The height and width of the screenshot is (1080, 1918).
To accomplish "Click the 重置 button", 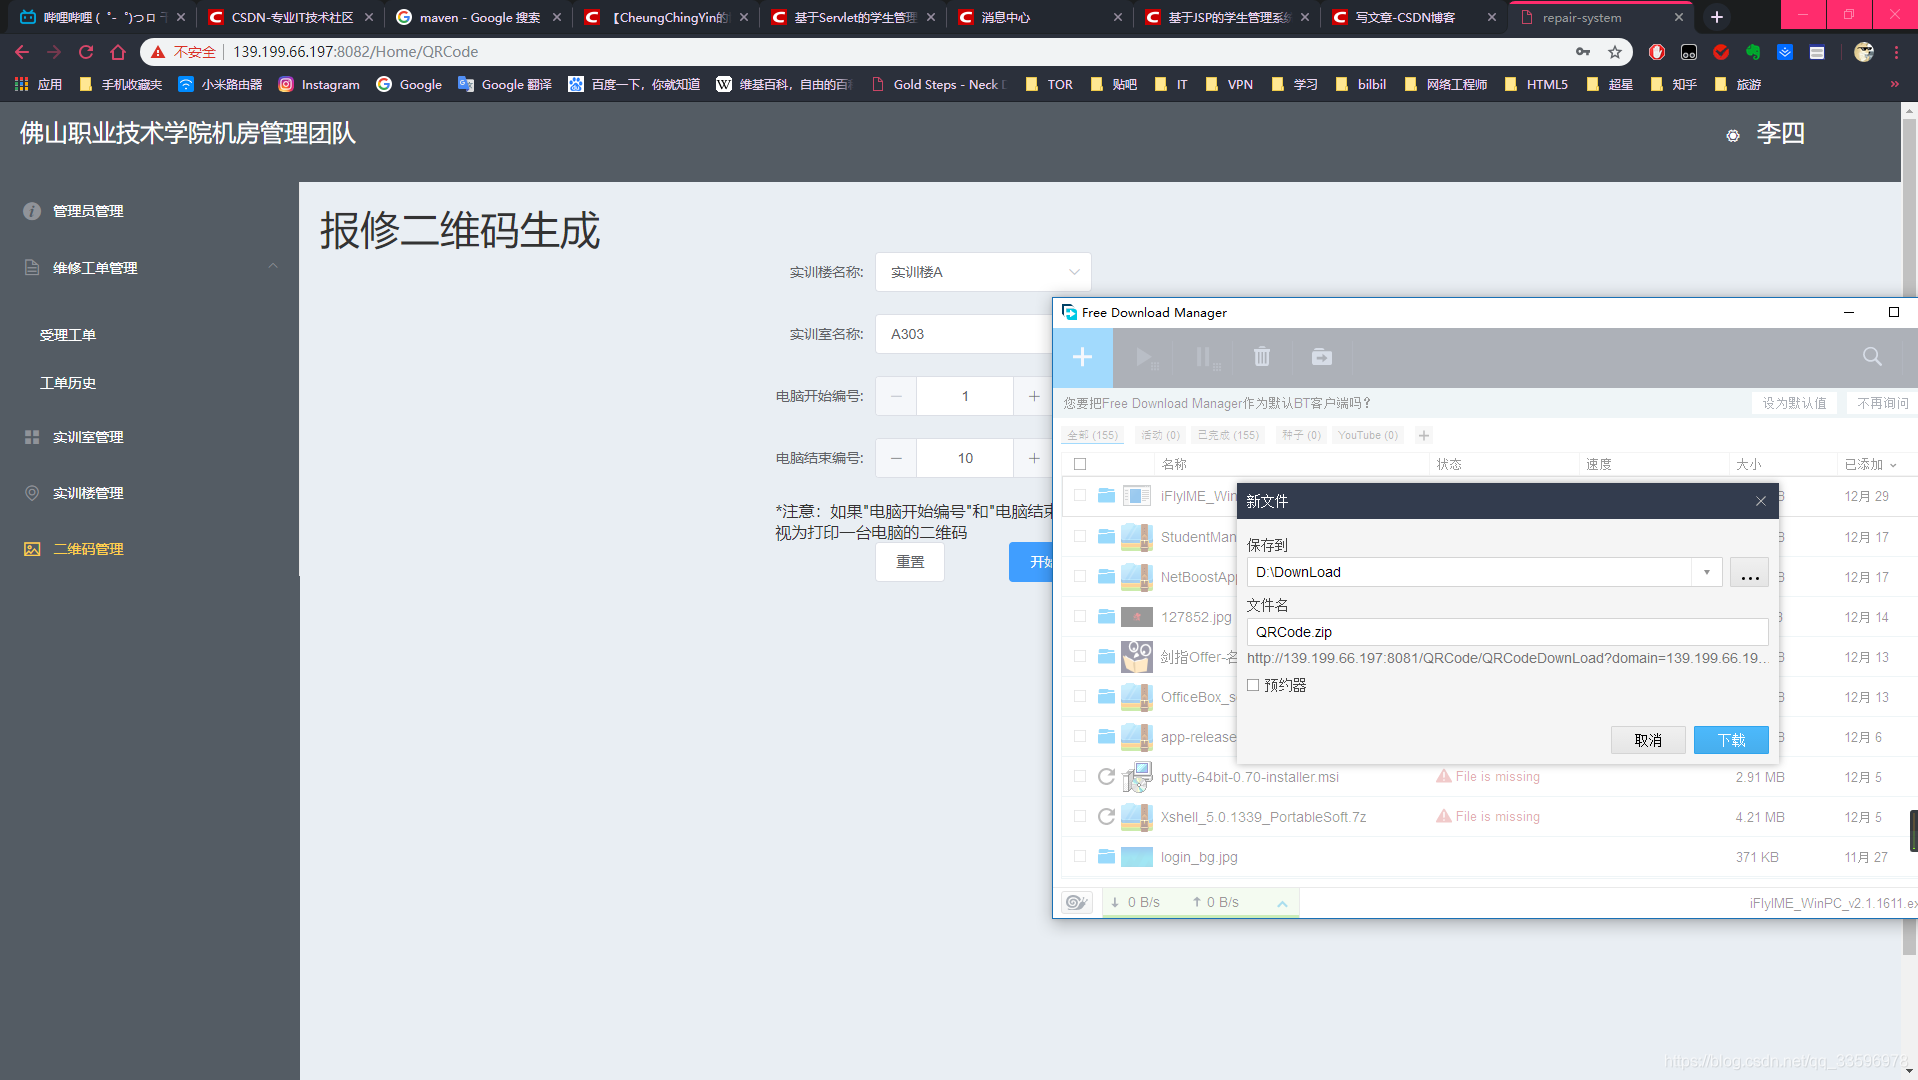I will pos(908,562).
